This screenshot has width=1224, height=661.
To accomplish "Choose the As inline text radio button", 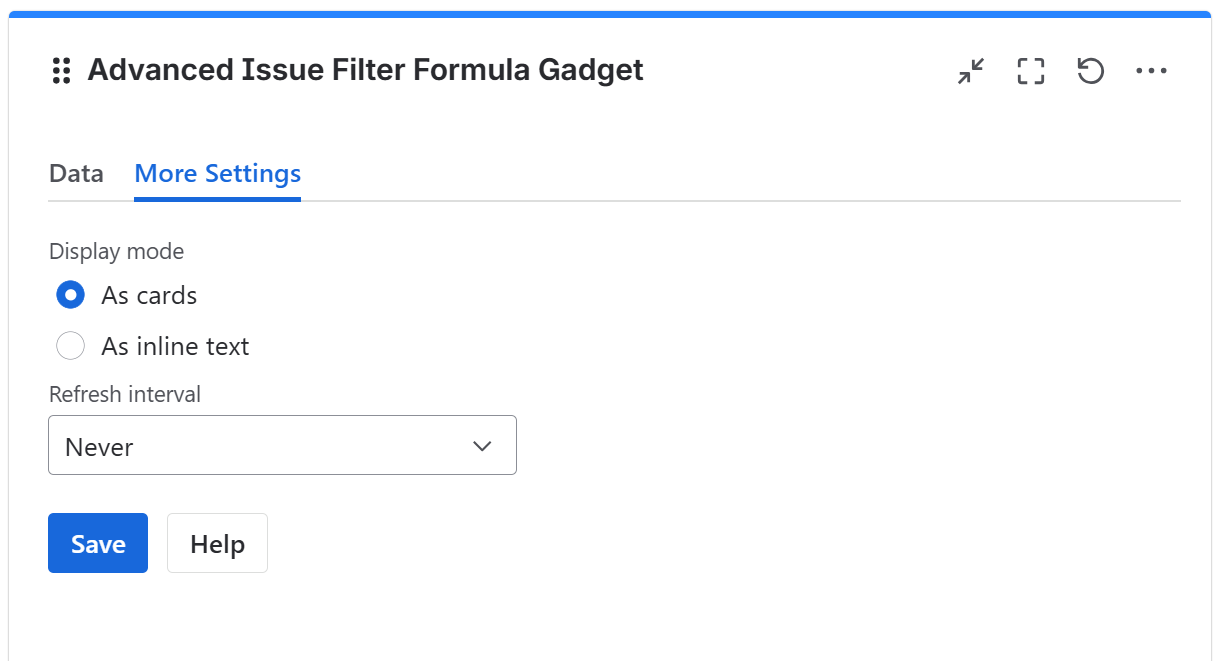I will [70, 345].
